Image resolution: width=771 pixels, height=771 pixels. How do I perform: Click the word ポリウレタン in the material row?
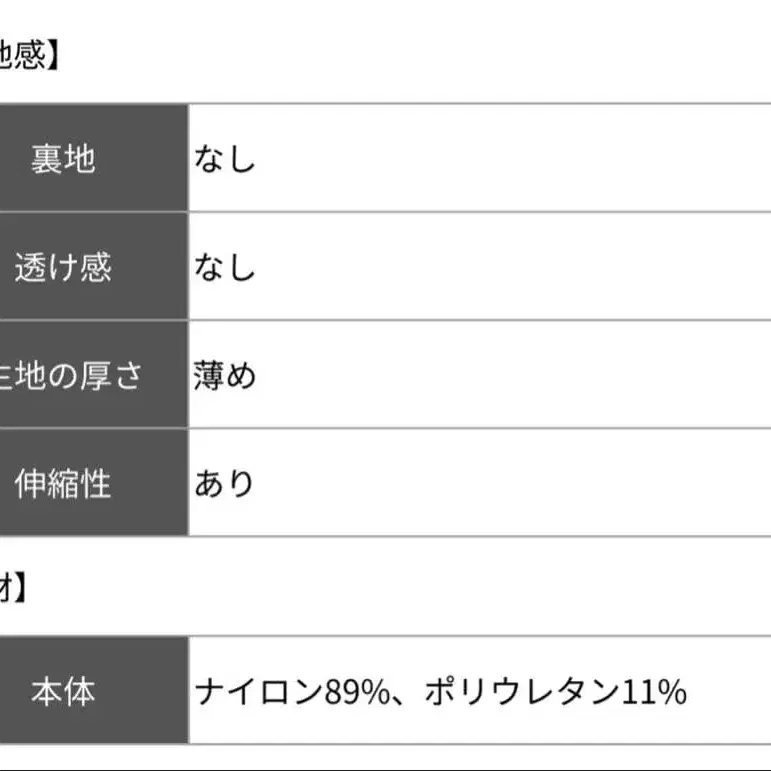click(x=516, y=692)
